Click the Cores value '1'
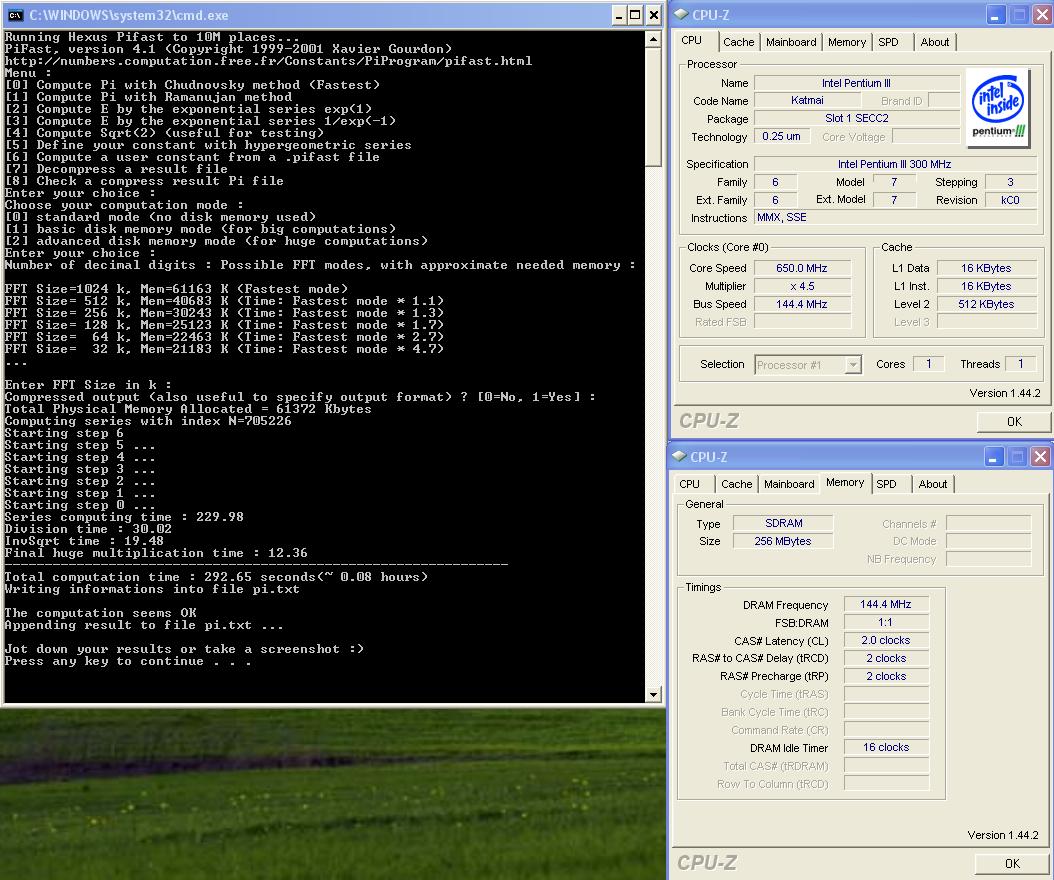 (928, 364)
